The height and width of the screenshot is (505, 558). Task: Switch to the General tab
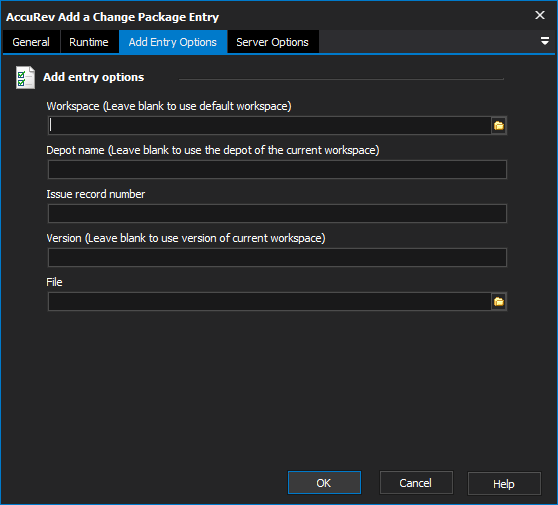[31, 42]
